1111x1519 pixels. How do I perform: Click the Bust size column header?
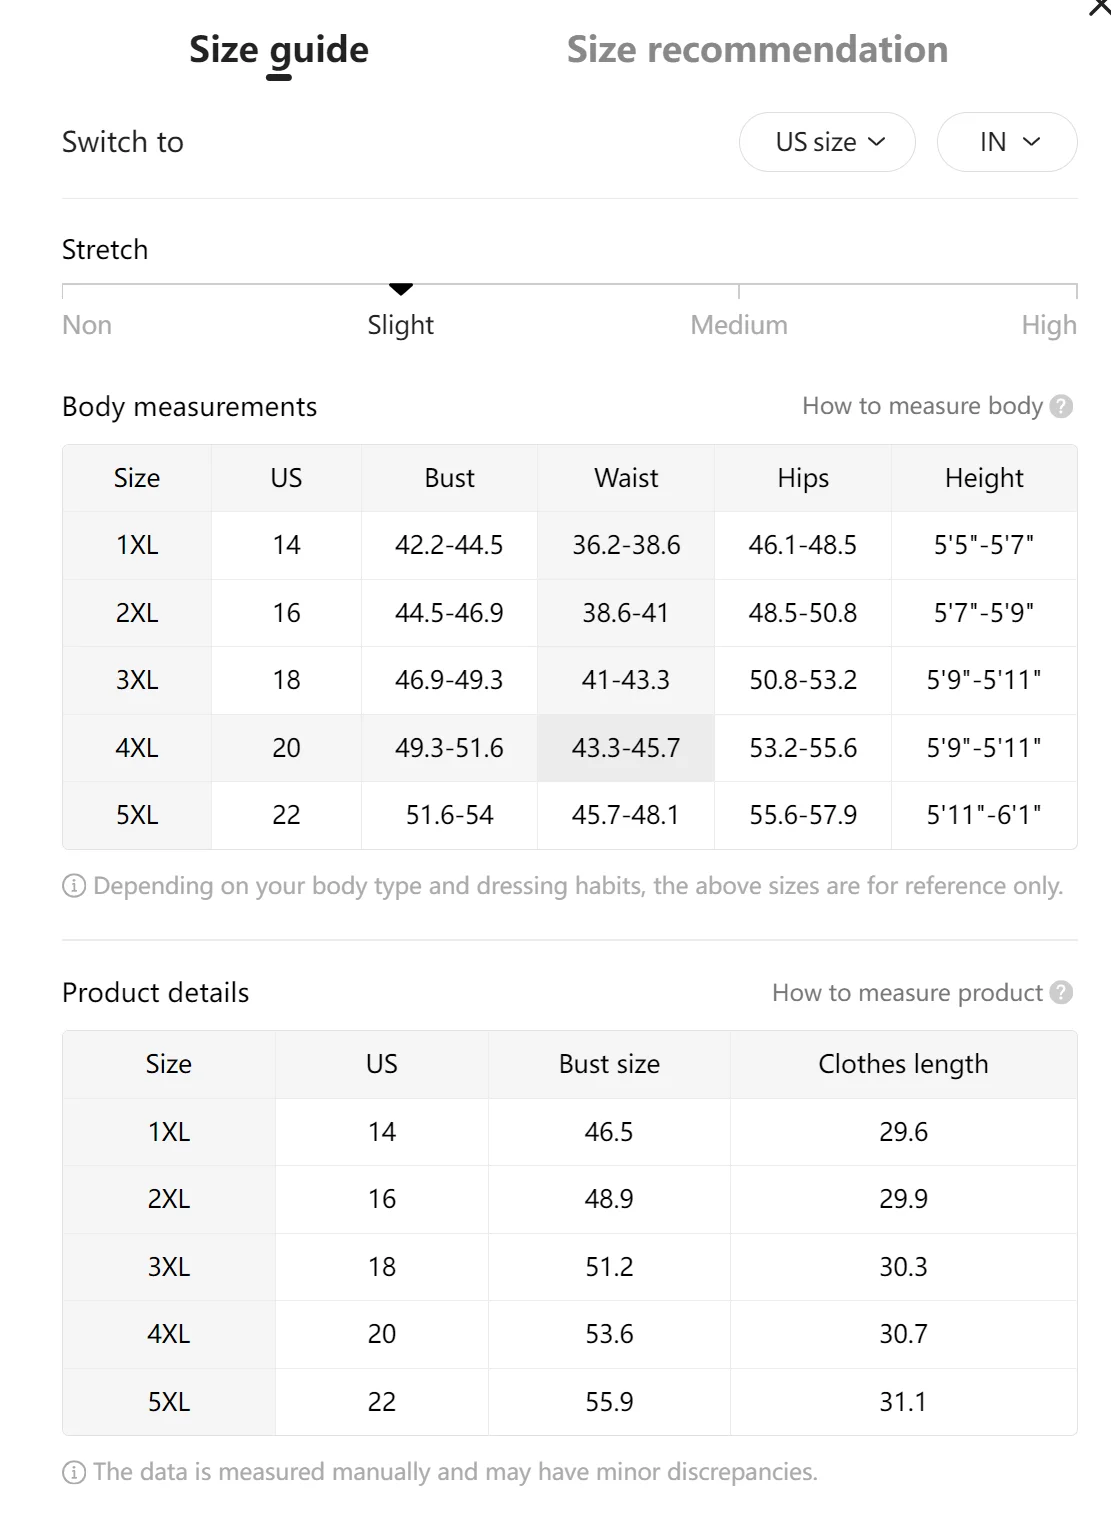click(609, 1064)
